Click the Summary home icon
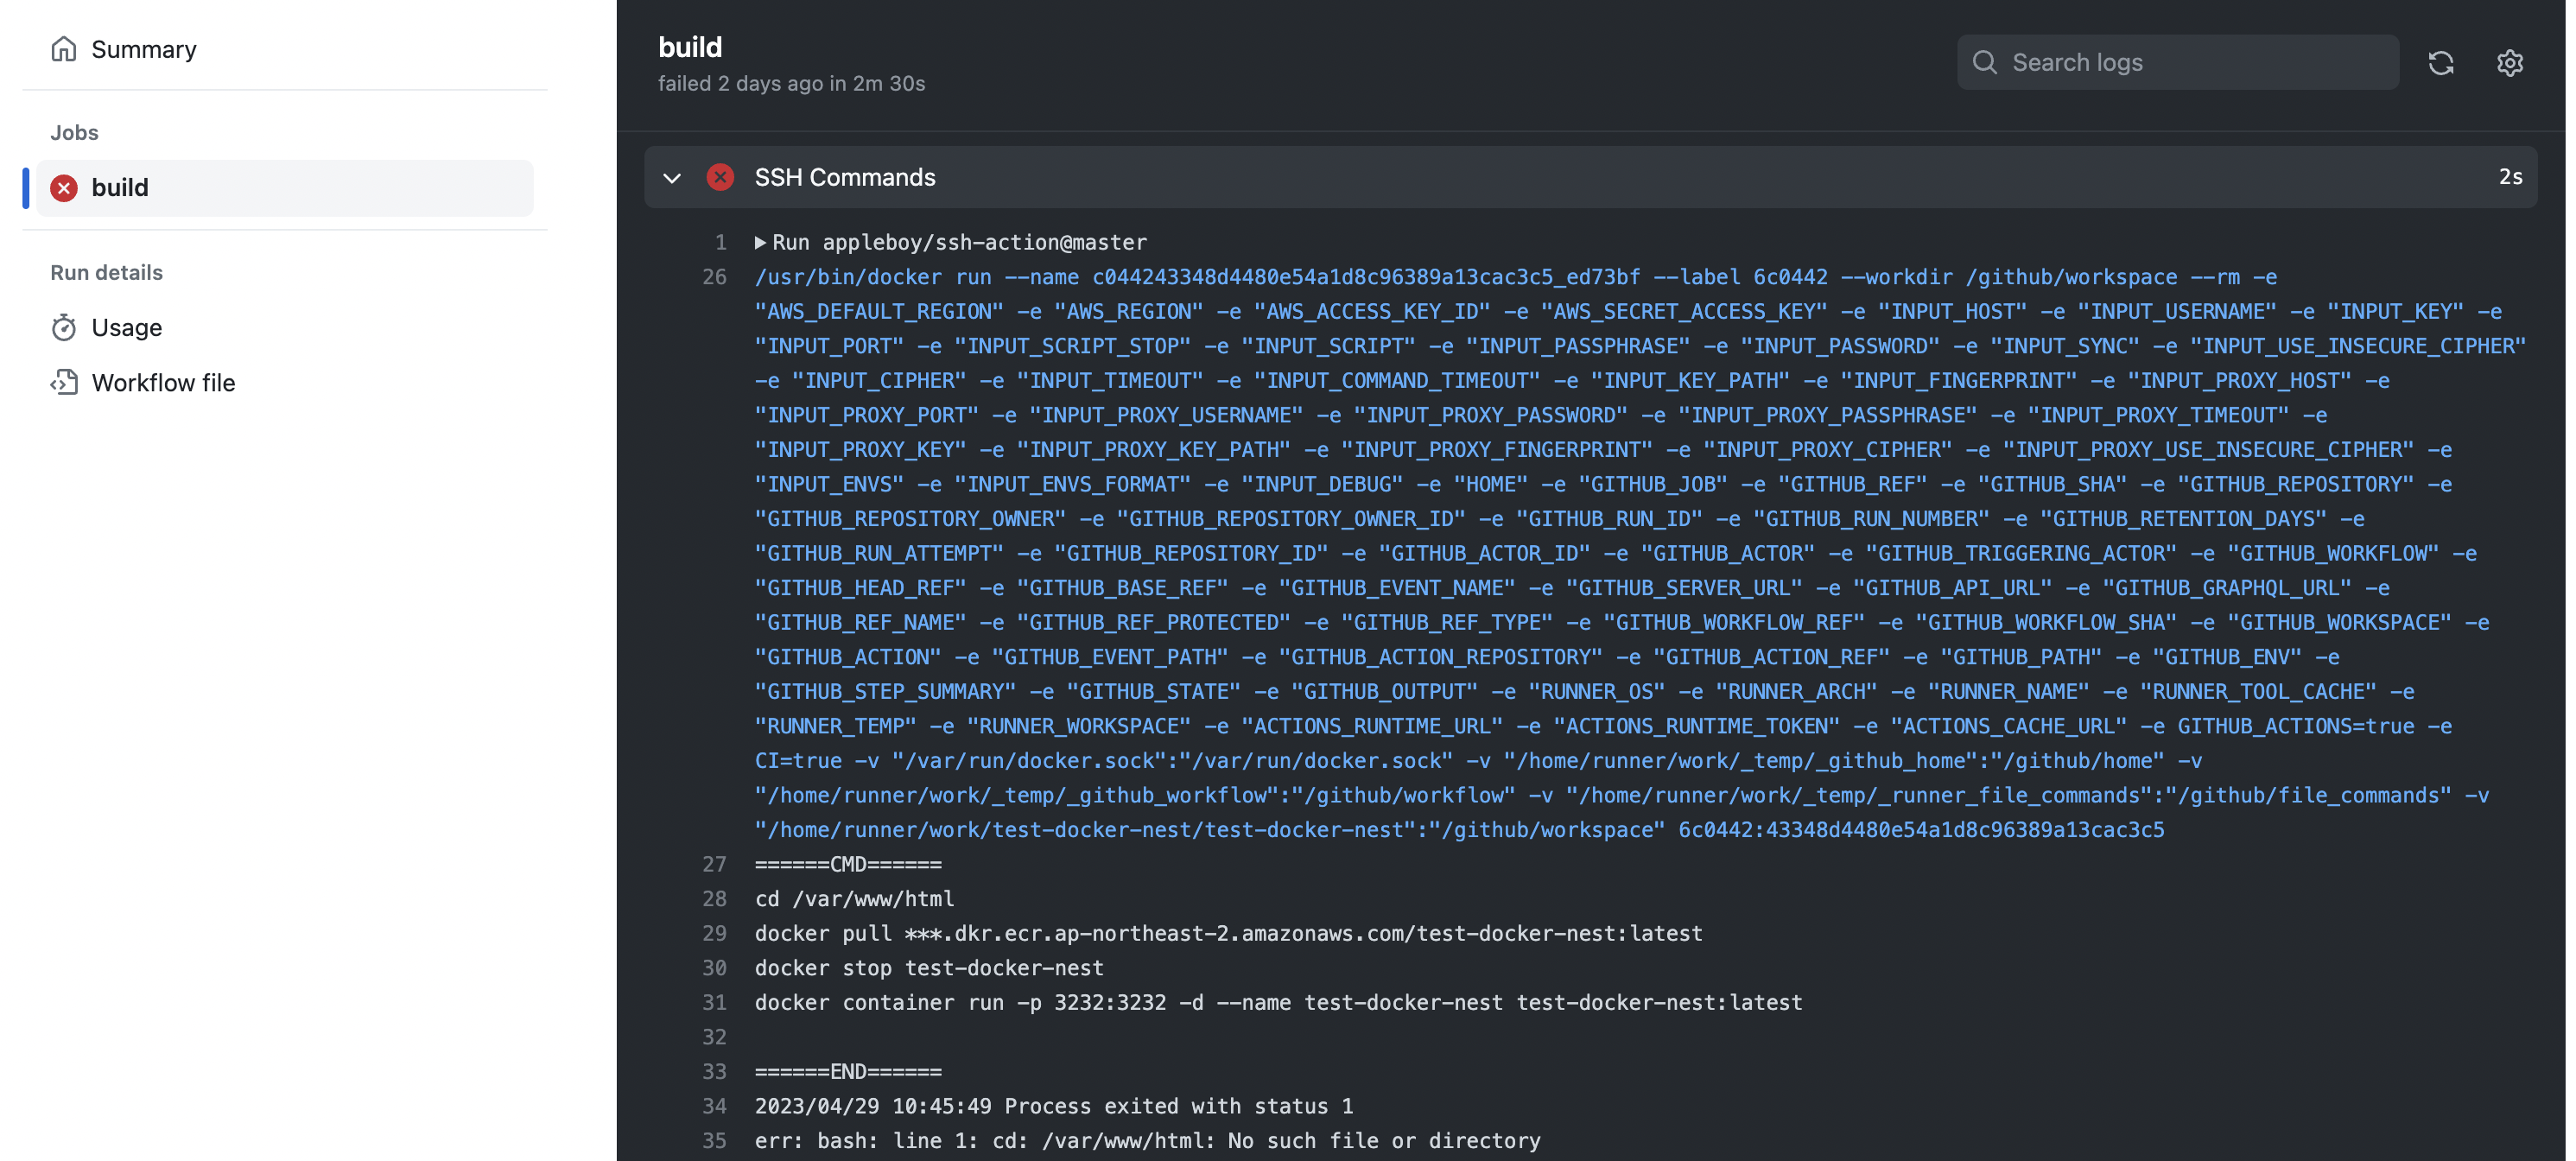The height and width of the screenshot is (1161, 2576). tap(64, 49)
